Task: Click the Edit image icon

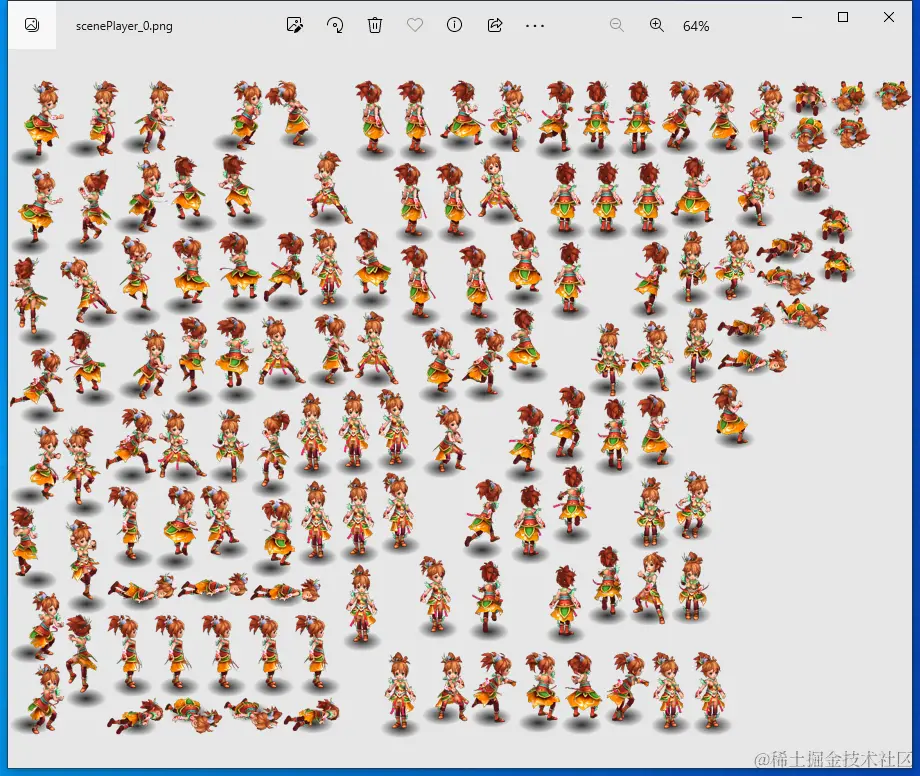Action: tap(295, 25)
